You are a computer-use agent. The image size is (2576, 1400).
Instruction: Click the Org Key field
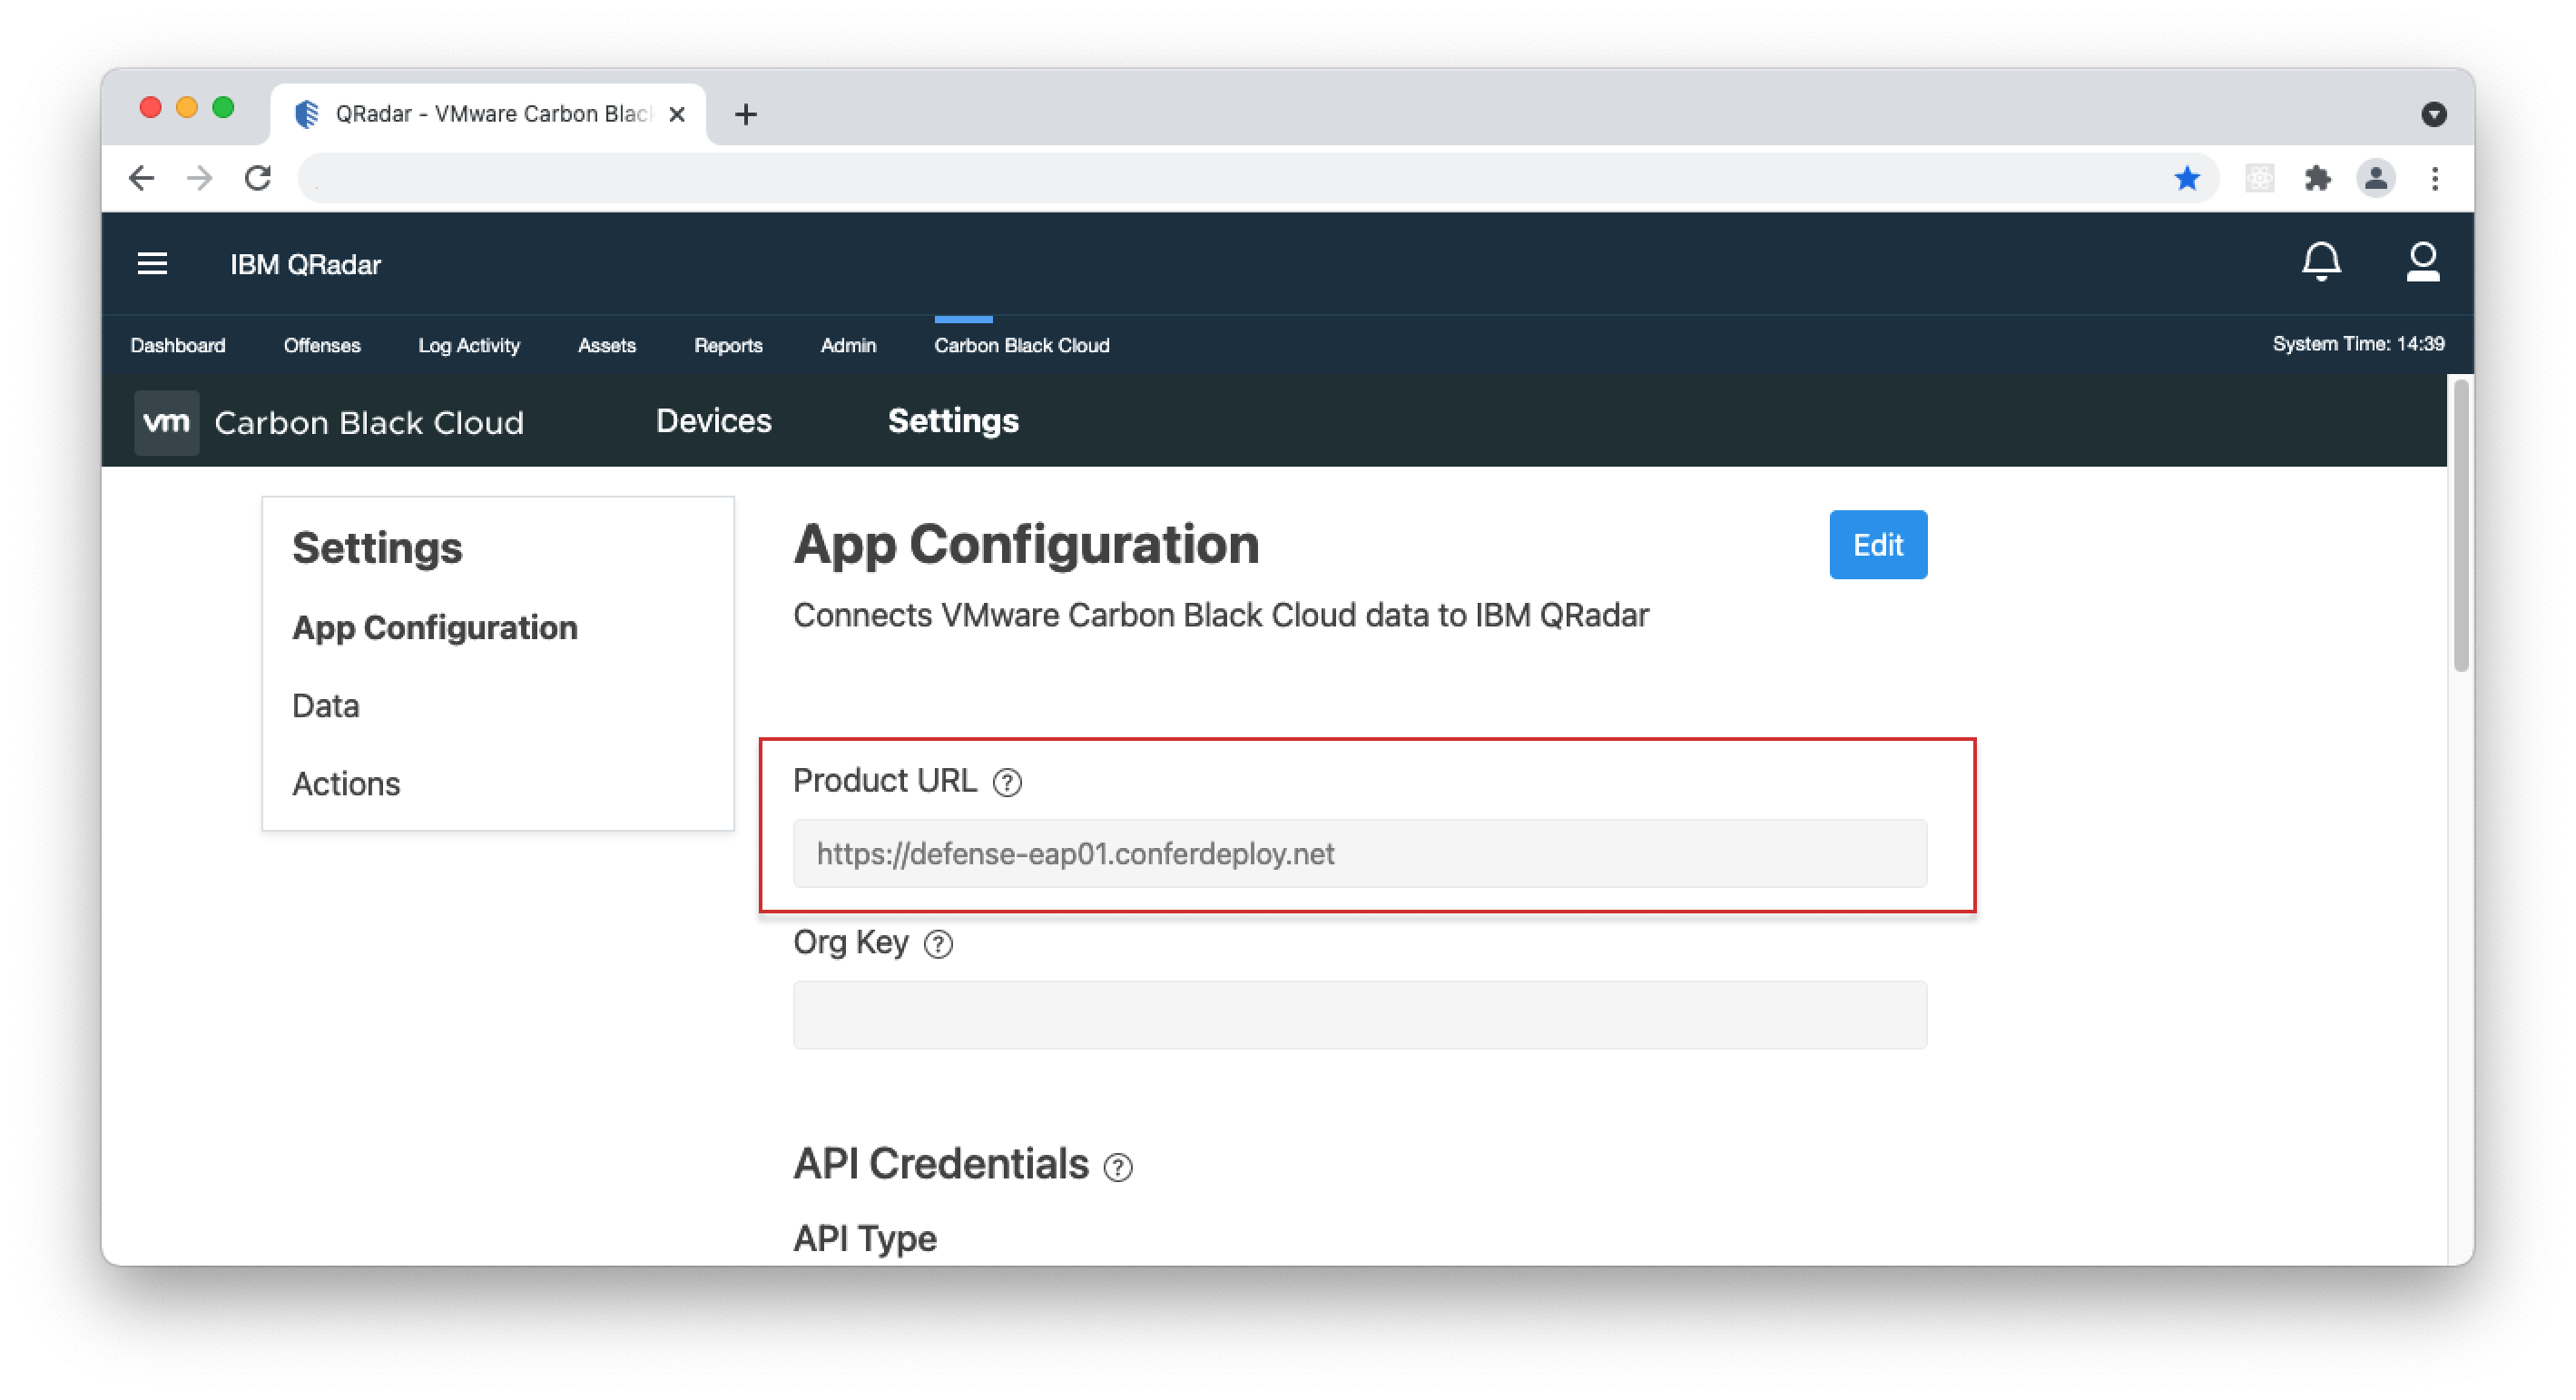[x=1360, y=1015]
